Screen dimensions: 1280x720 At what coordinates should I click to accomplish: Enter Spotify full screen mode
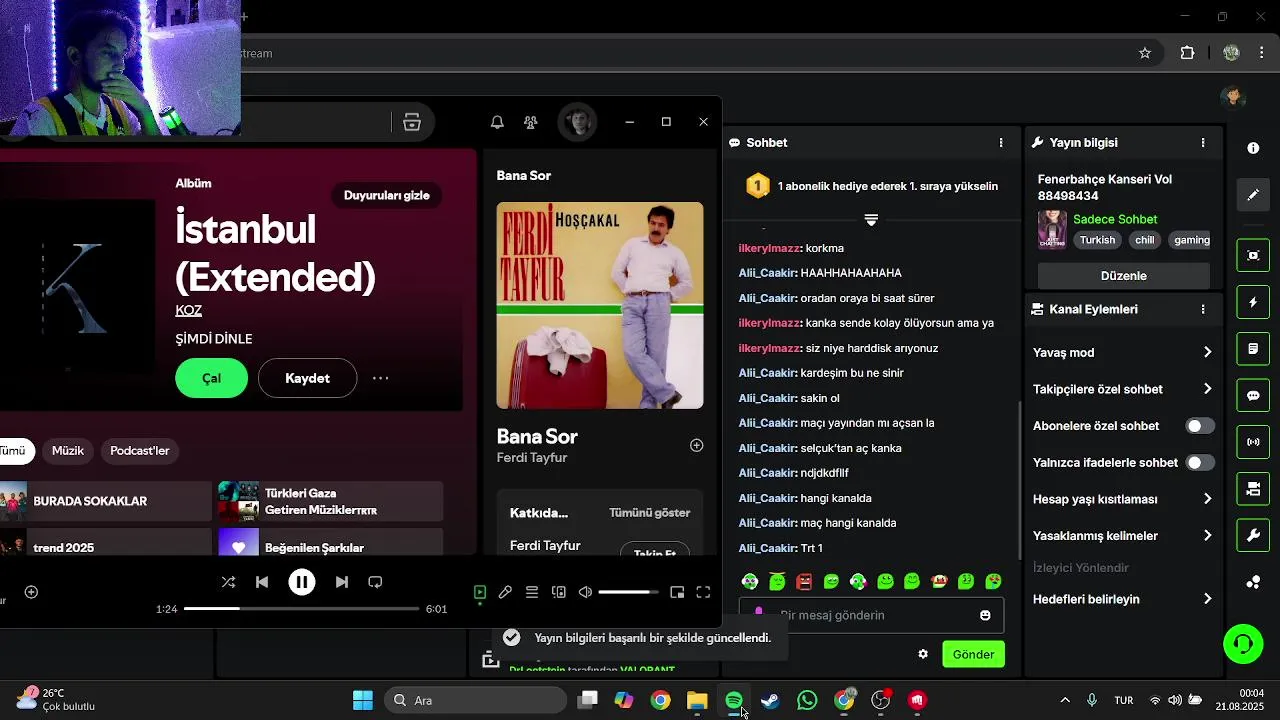pyautogui.click(x=703, y=592)
